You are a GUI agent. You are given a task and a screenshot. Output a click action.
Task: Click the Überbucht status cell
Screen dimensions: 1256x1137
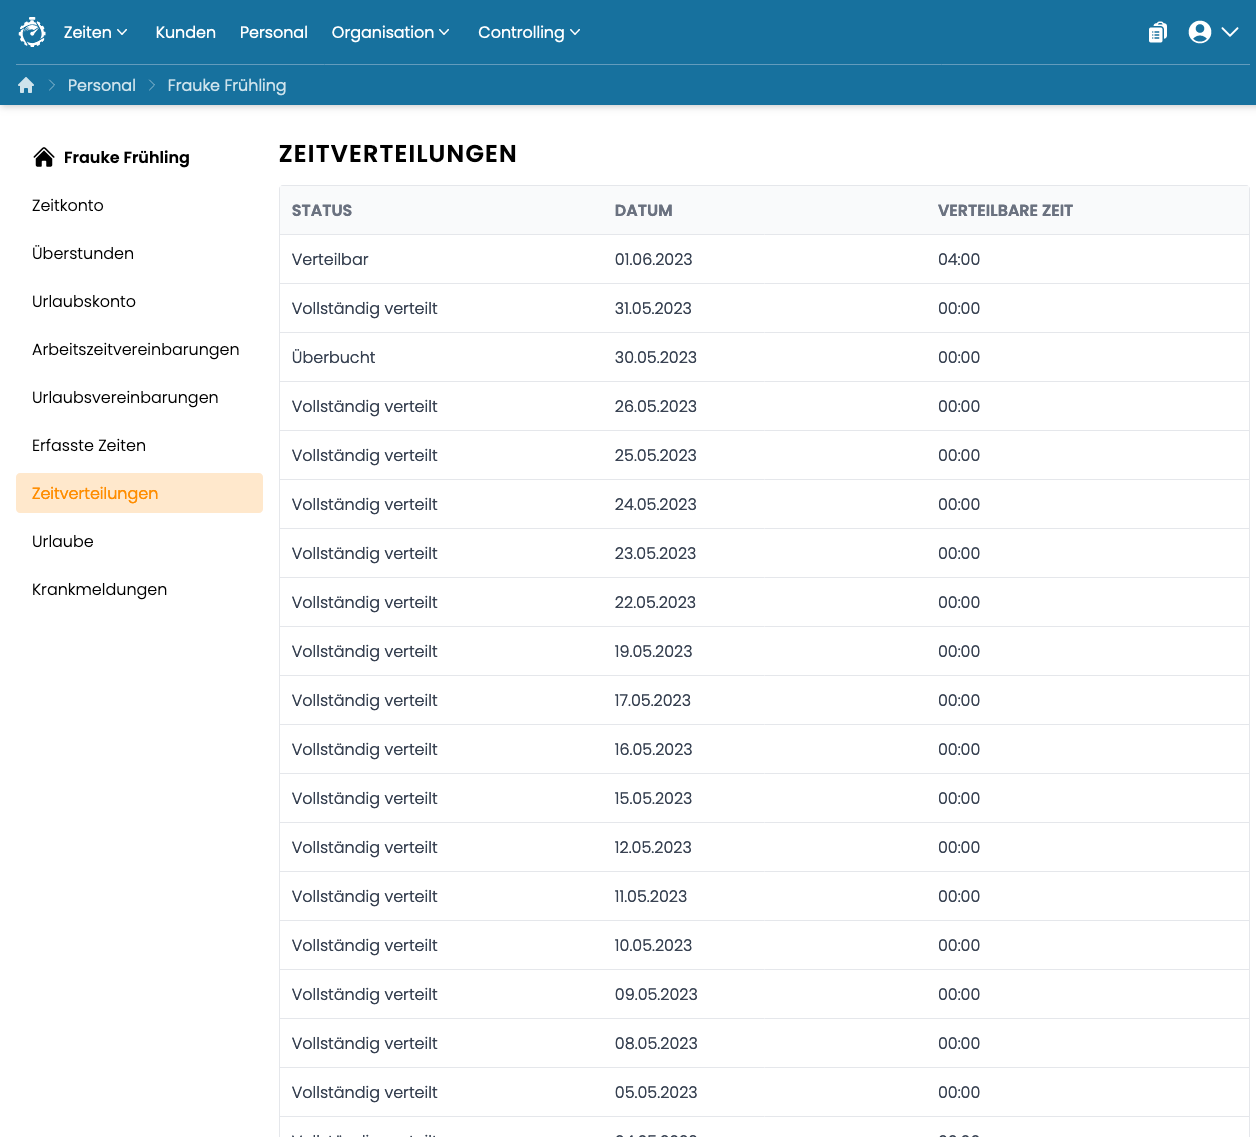coord(334,357)
